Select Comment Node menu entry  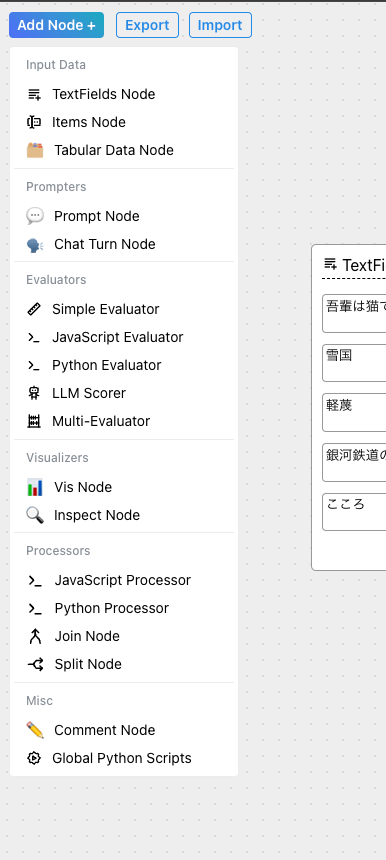coord(124,730)
